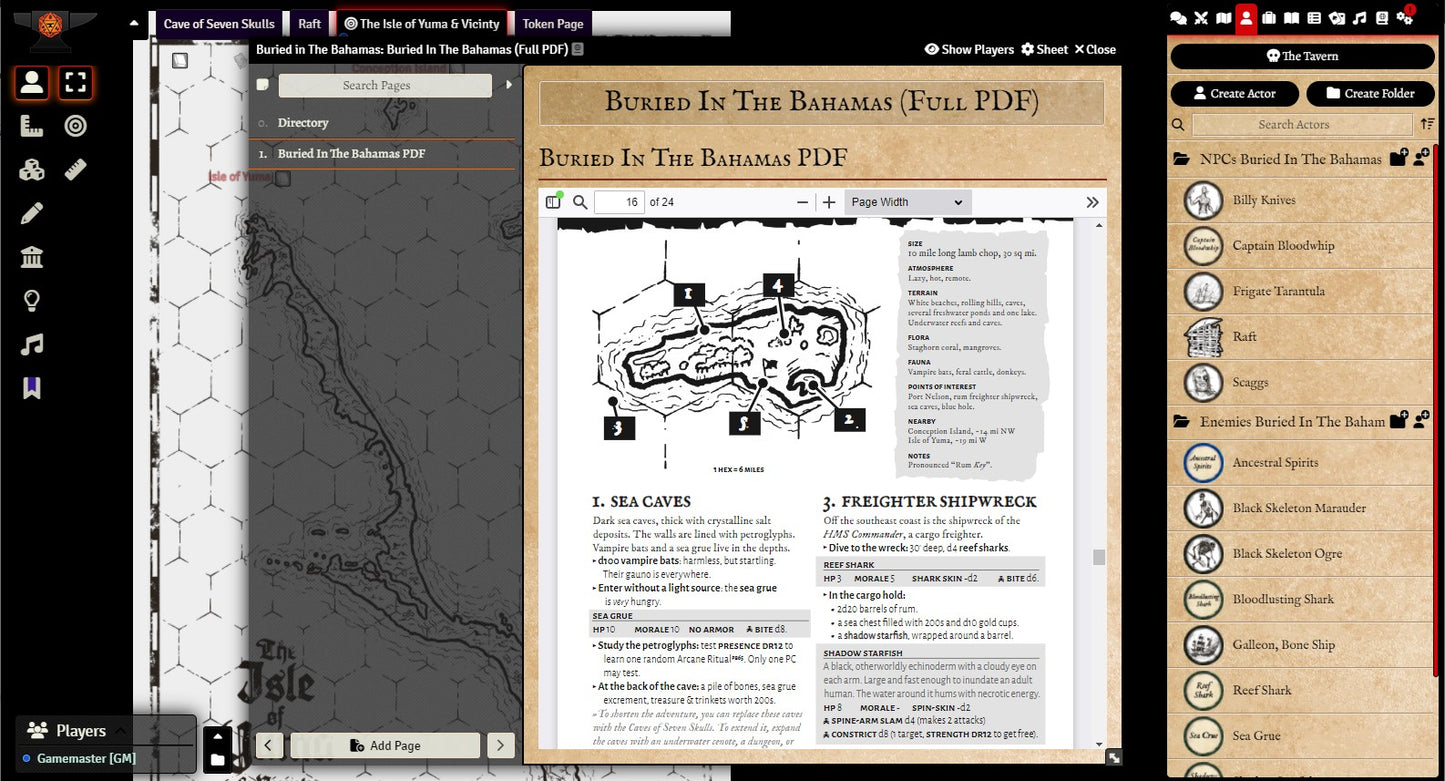Open the Combat Encounters crossed-swords tab

point(1201,18)
